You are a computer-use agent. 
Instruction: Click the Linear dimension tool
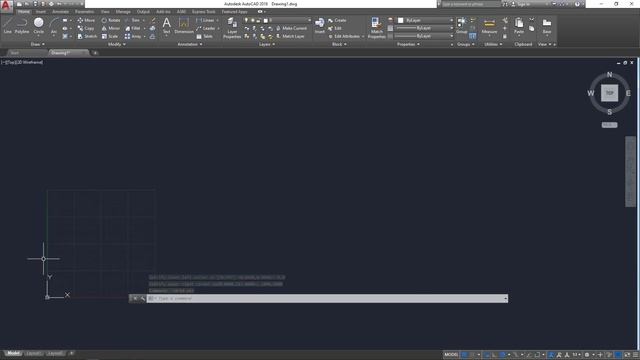205,20
